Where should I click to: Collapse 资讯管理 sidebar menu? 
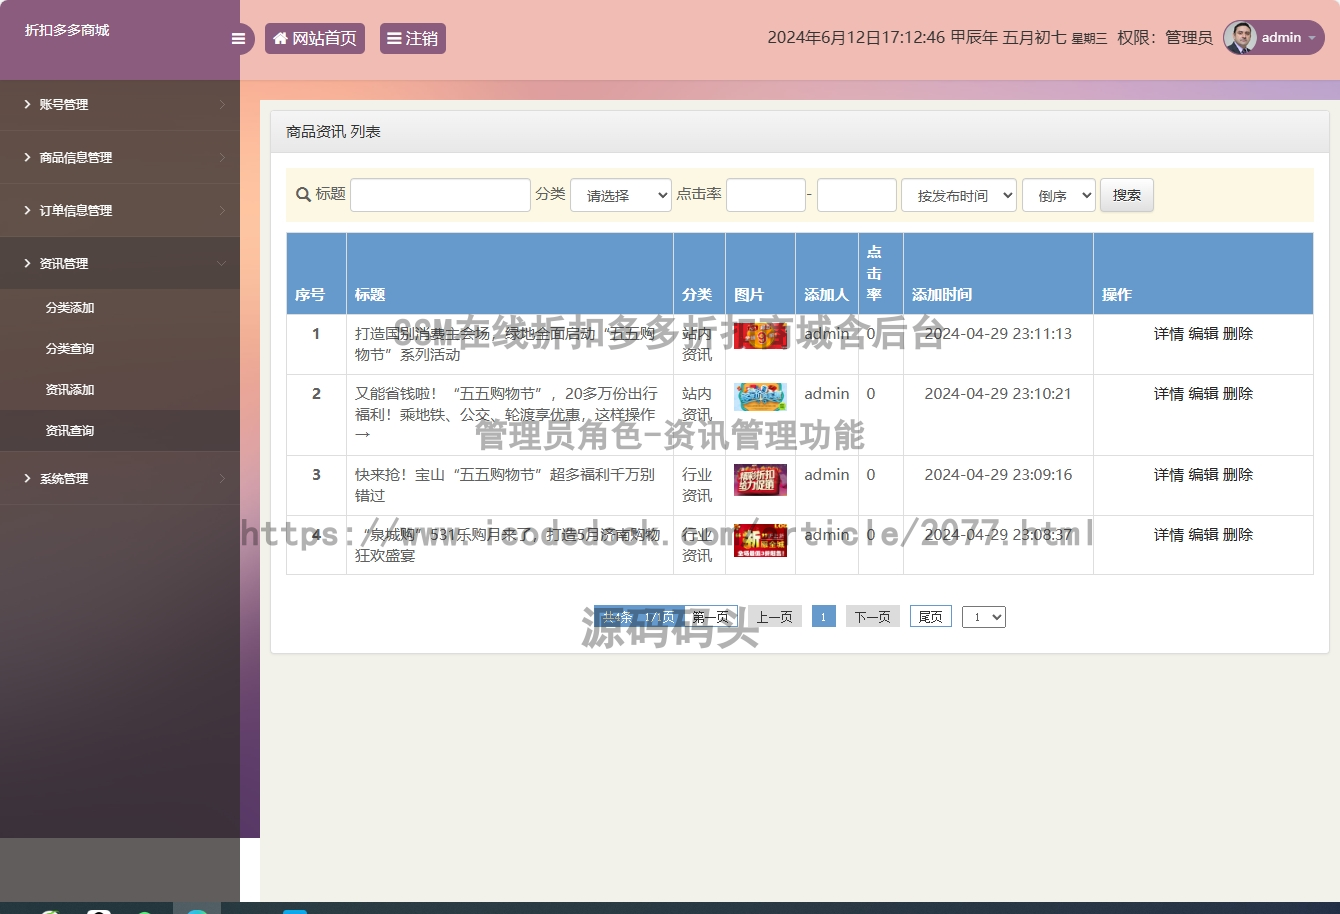(x=120, y=263)
